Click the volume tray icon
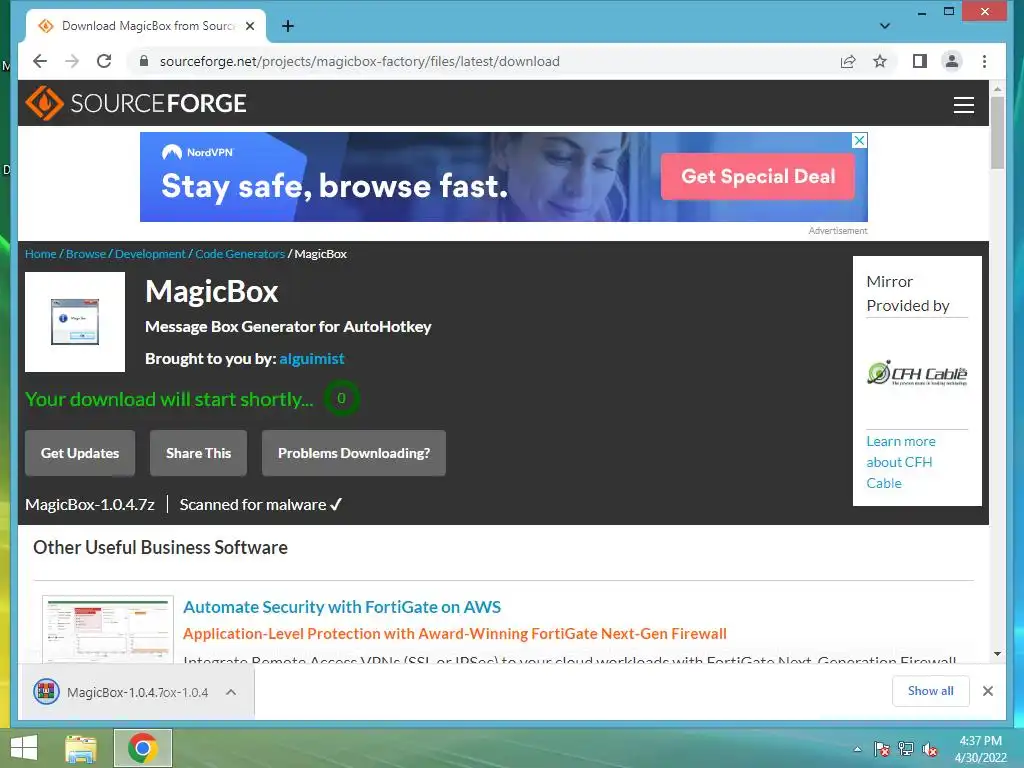This screenshot has height=768, width=1024. [930, 749]
